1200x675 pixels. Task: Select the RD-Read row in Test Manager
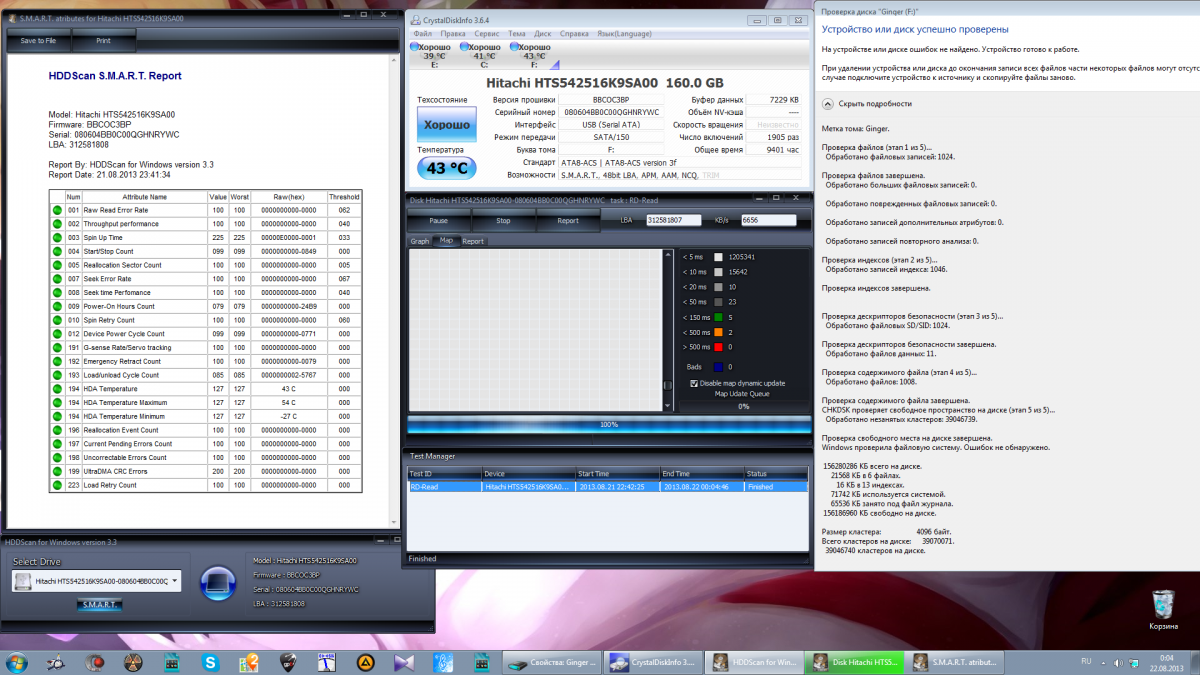(x=607, y=487)
